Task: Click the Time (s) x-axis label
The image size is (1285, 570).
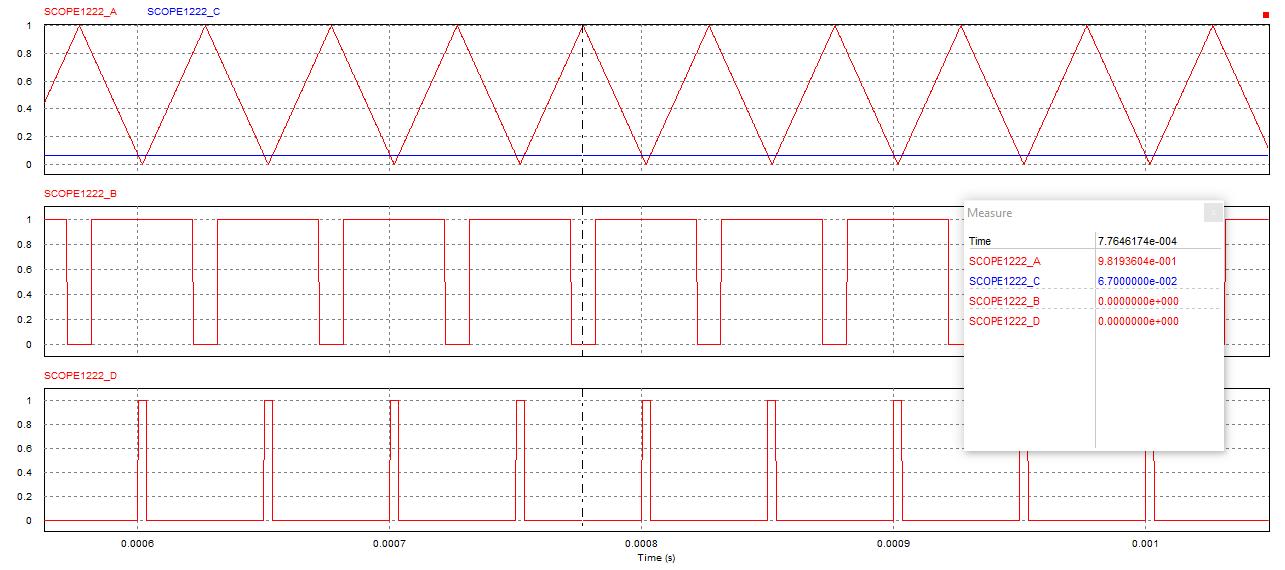Action: click(656, 557)
